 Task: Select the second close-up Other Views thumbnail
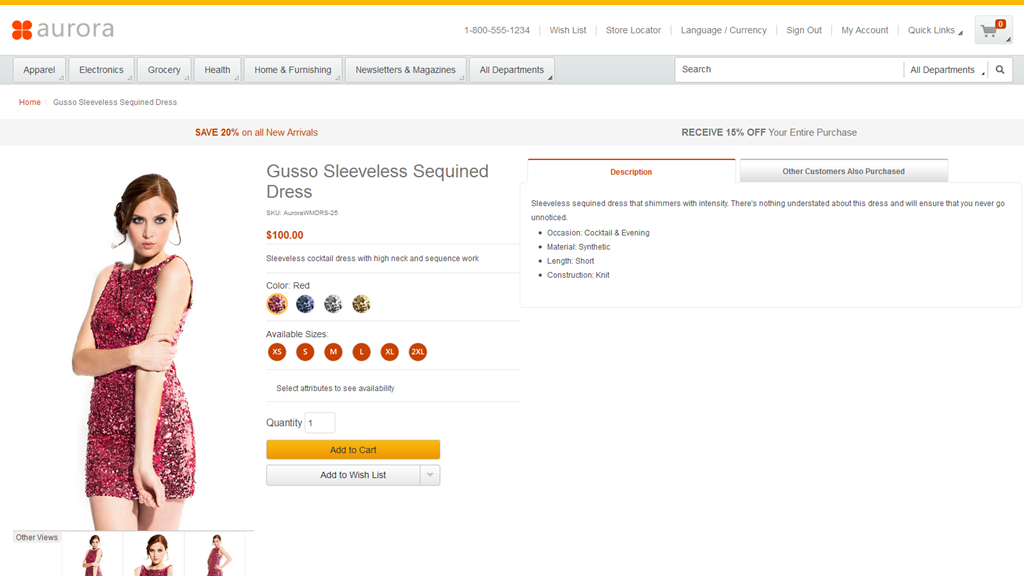[153, 554]
